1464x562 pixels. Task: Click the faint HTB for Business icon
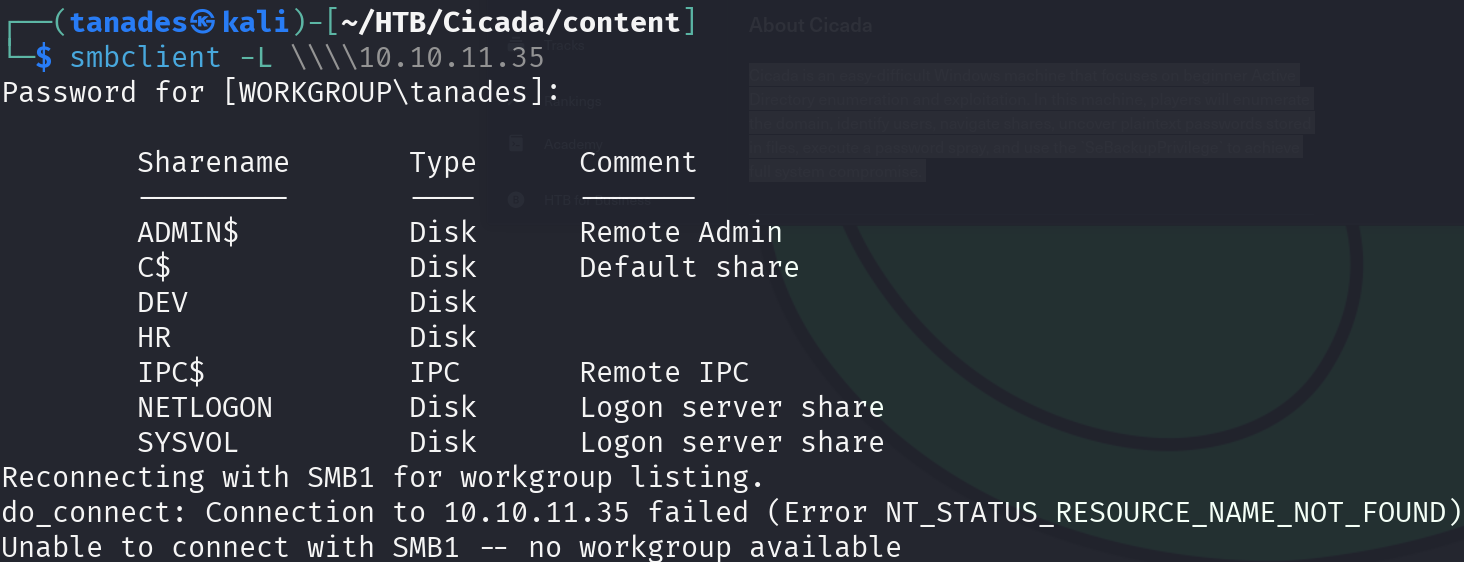coord(516,199)
